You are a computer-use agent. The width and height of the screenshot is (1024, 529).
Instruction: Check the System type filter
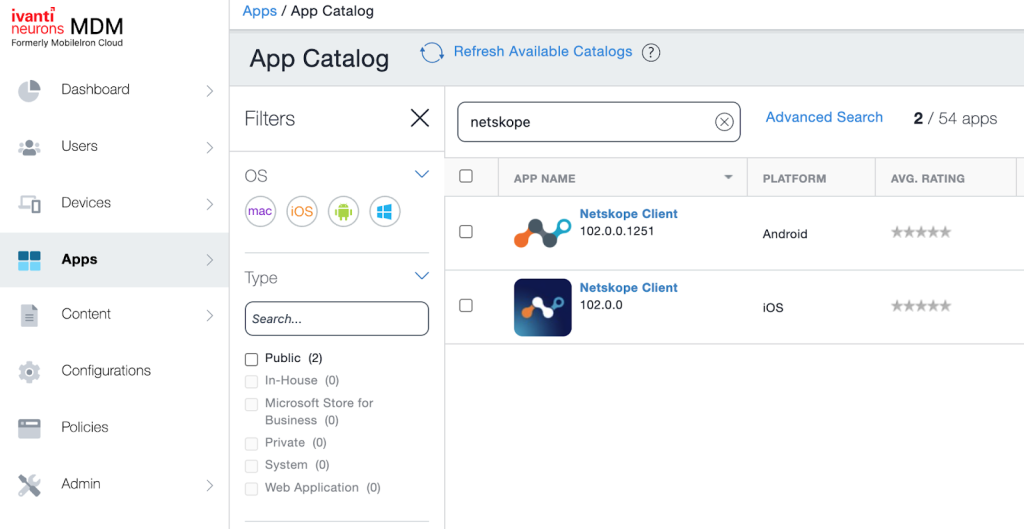(251, 466)
